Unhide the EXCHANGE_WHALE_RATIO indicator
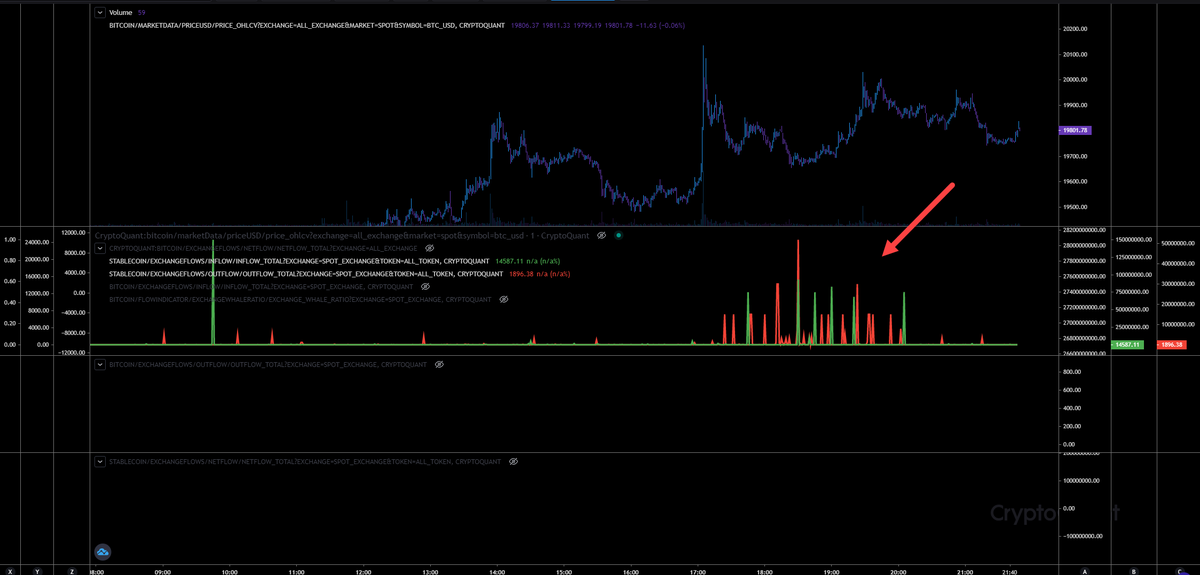This screenshot has height=575, width=1200. 504,299
